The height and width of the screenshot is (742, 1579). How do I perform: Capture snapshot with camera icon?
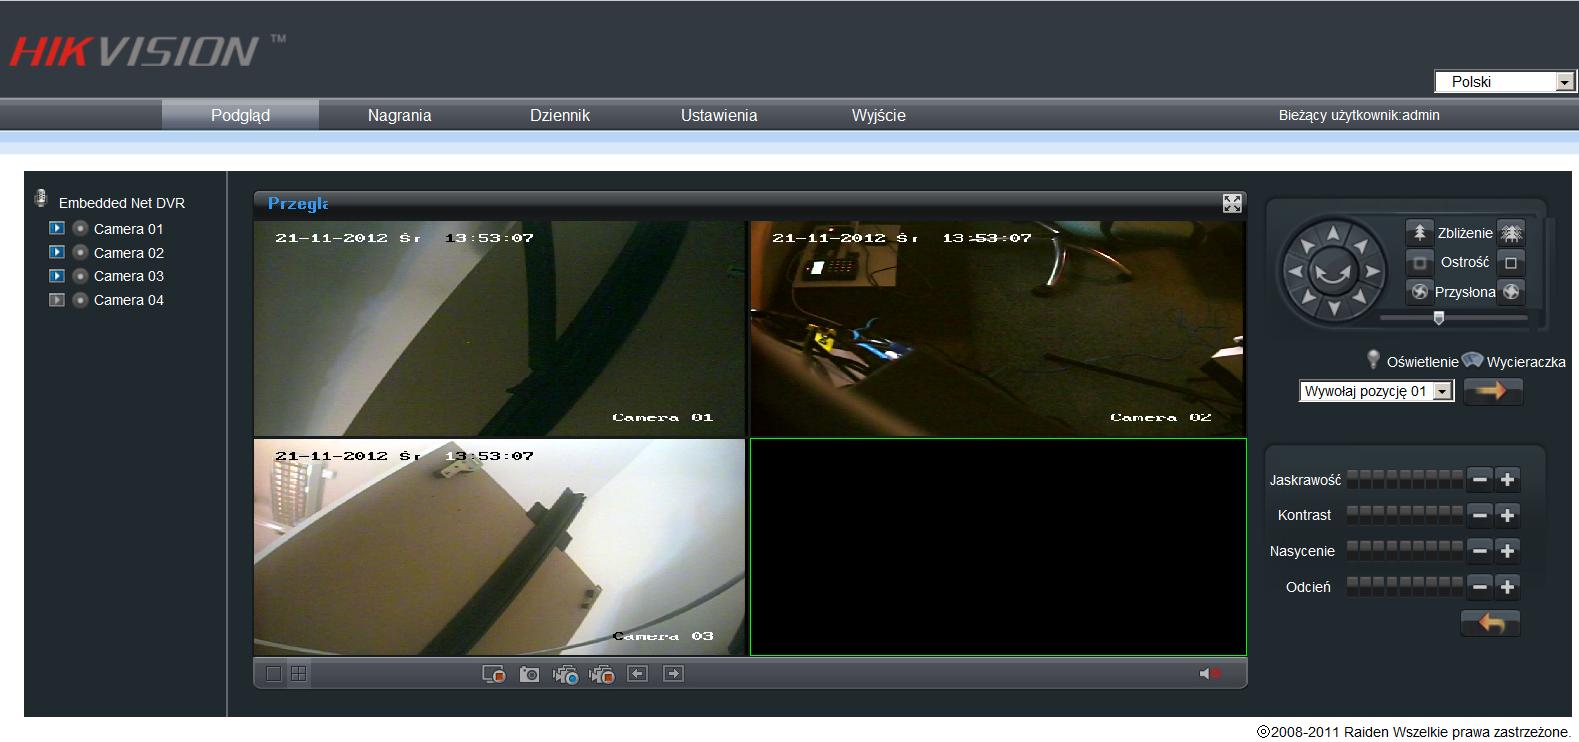[x=529, y=675]
